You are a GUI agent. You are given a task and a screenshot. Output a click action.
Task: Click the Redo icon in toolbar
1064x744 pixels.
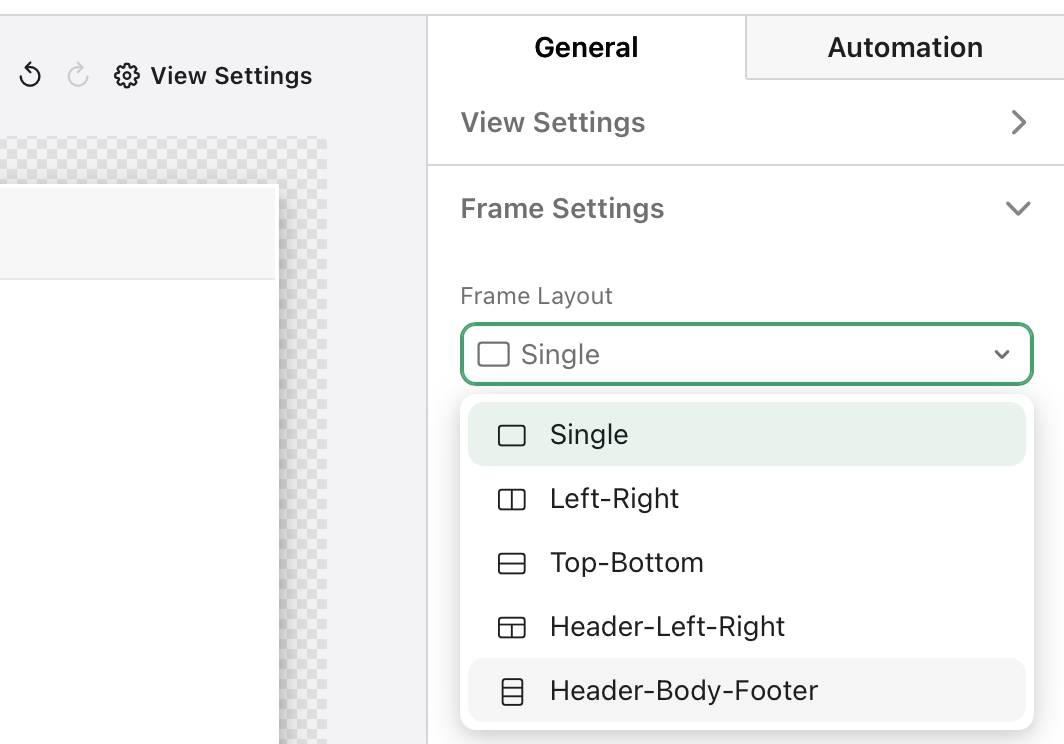[78, 75]
